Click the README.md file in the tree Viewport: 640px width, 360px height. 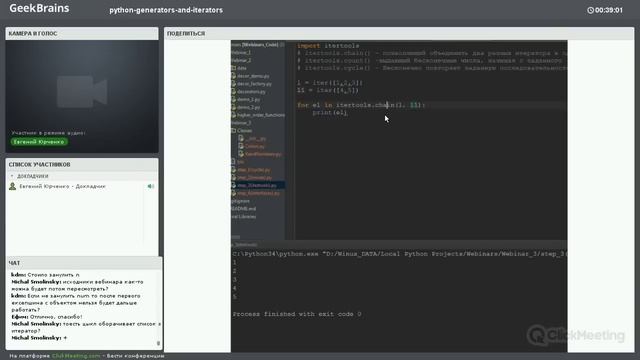click(x=244, y=209)
